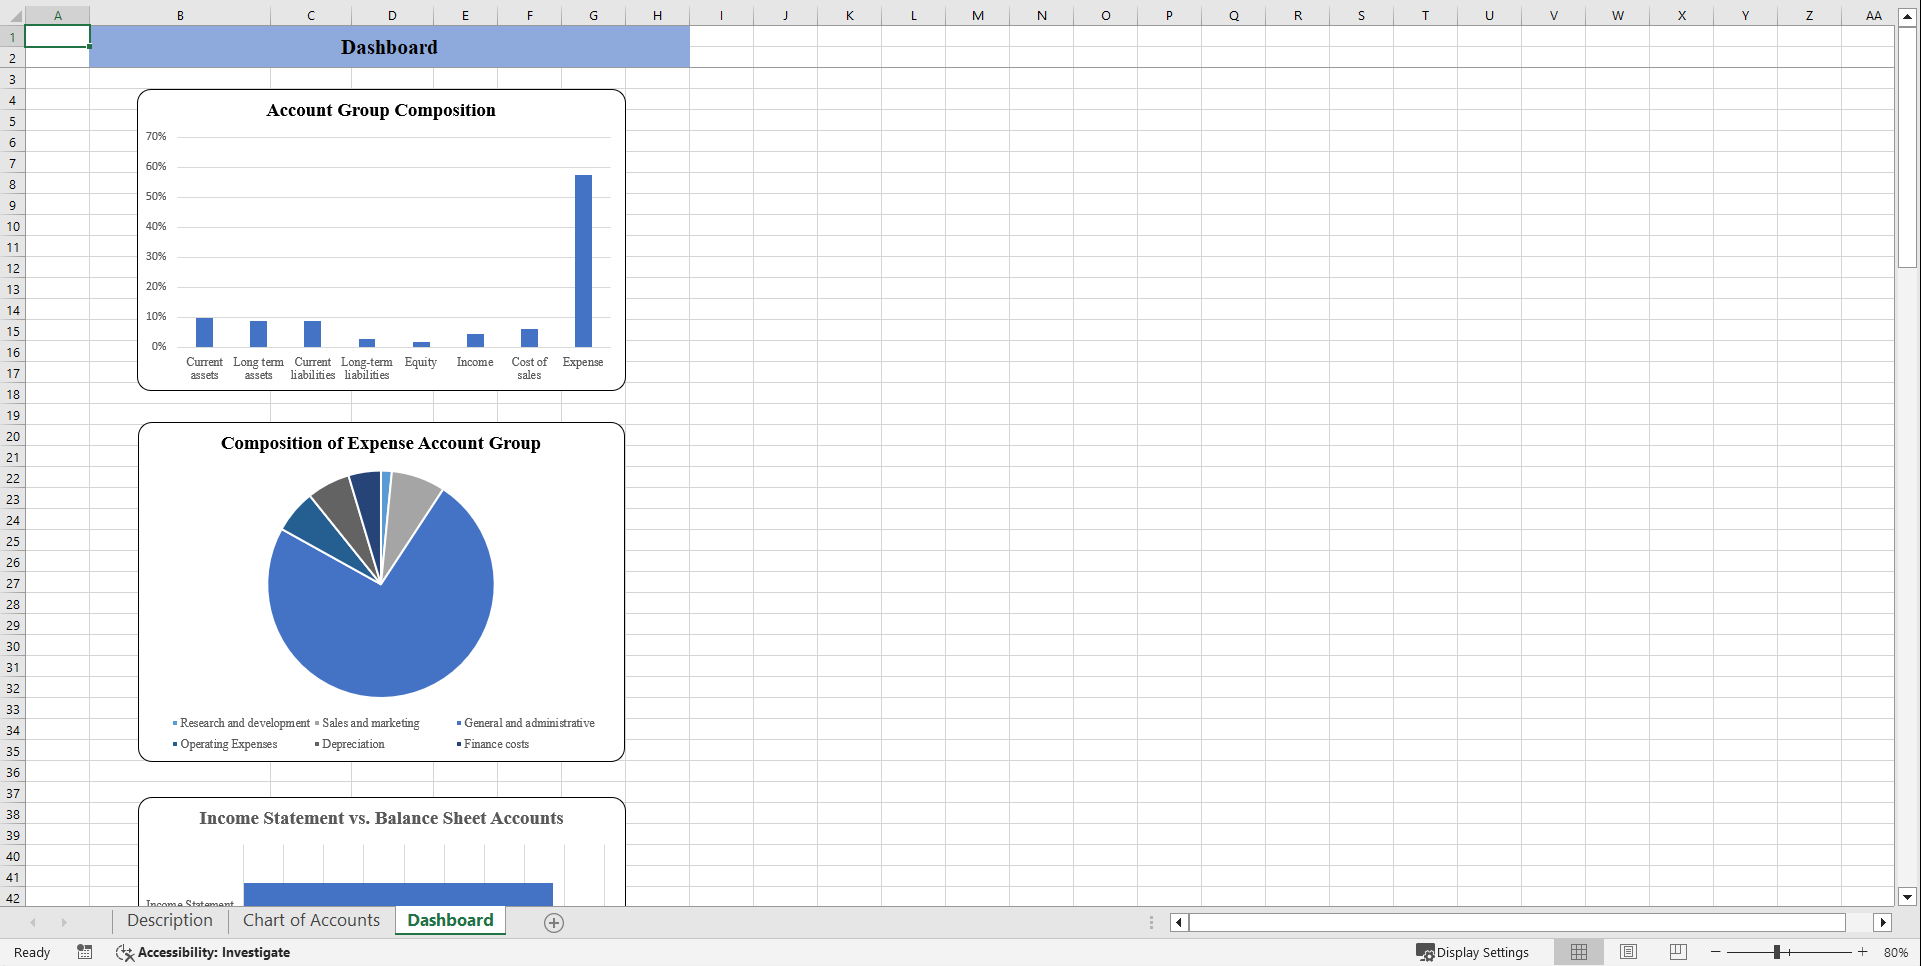Select row 10 header
Viewport: 1921px width, 966px height.
13,226
